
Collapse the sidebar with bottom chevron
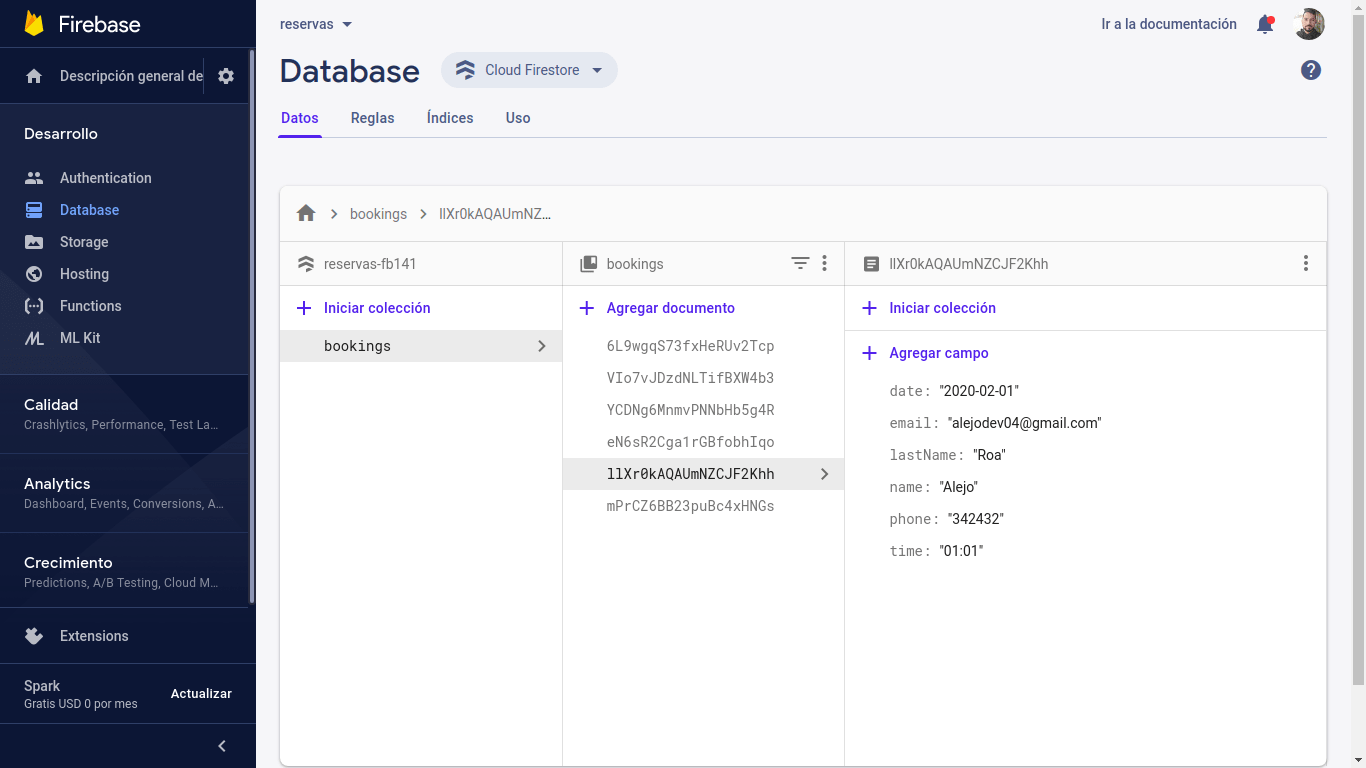coord(222,746)
